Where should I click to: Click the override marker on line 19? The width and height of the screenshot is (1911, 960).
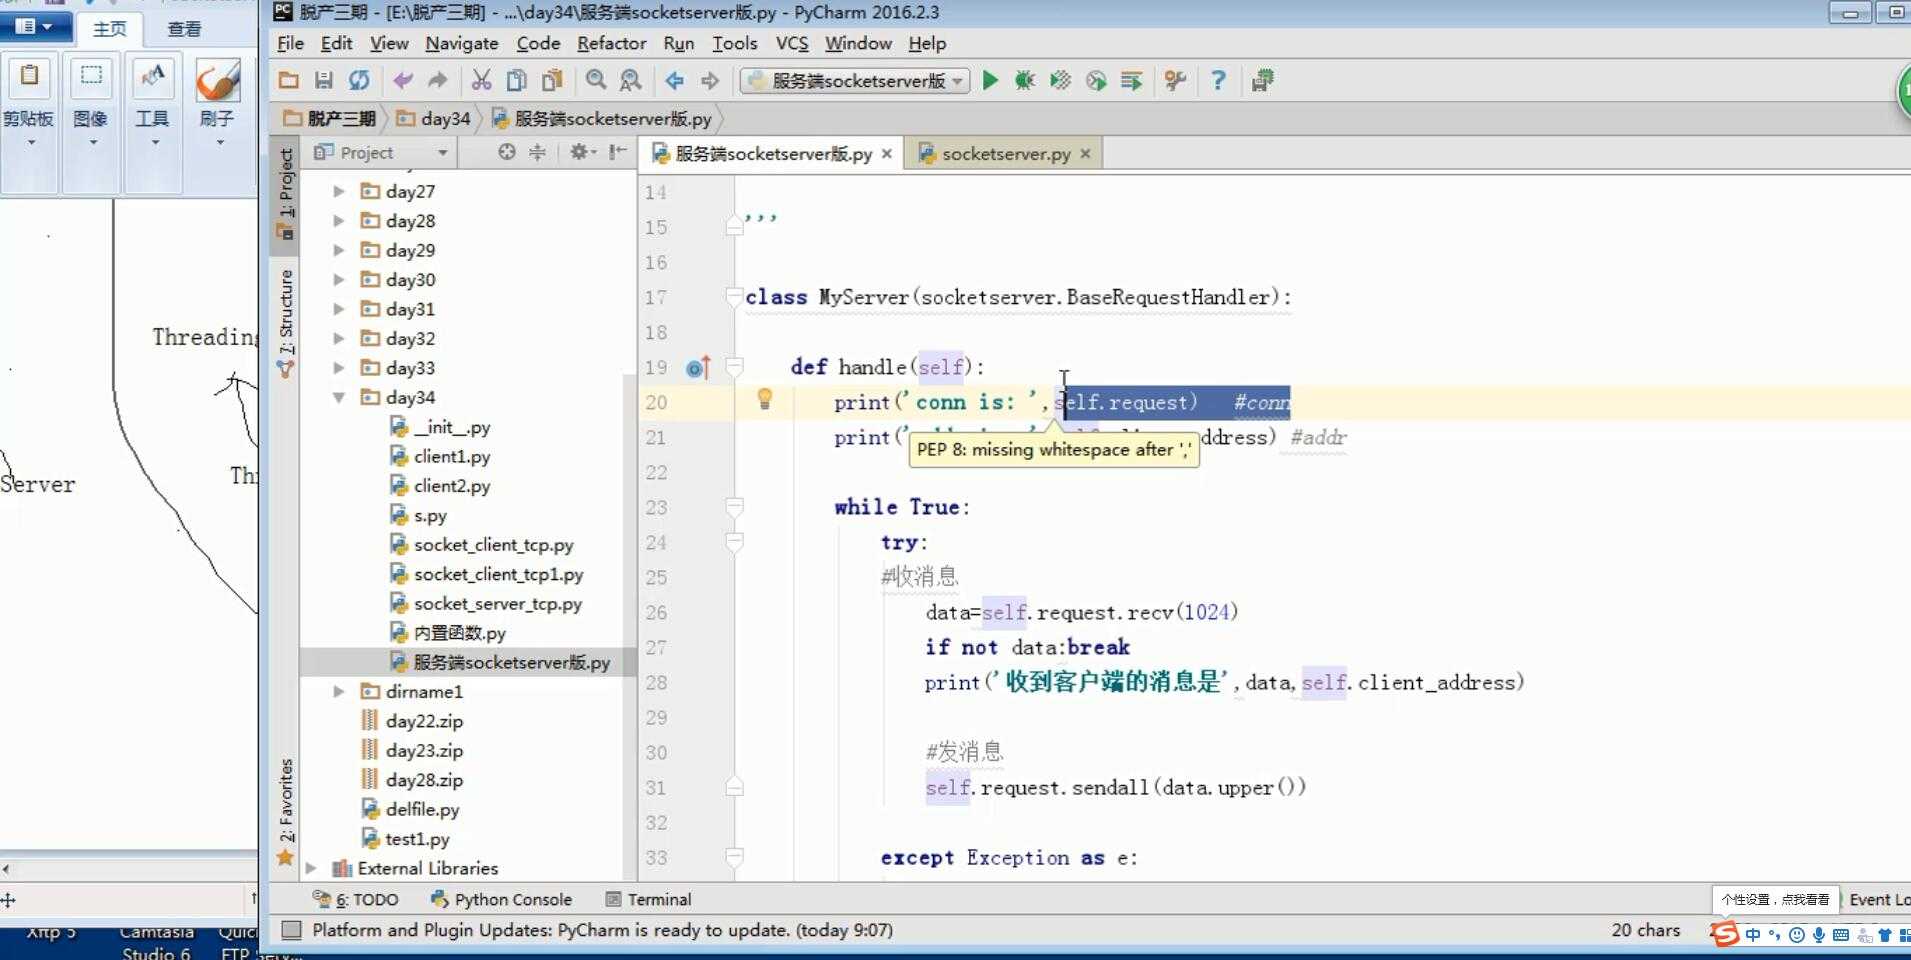[698, 368]
